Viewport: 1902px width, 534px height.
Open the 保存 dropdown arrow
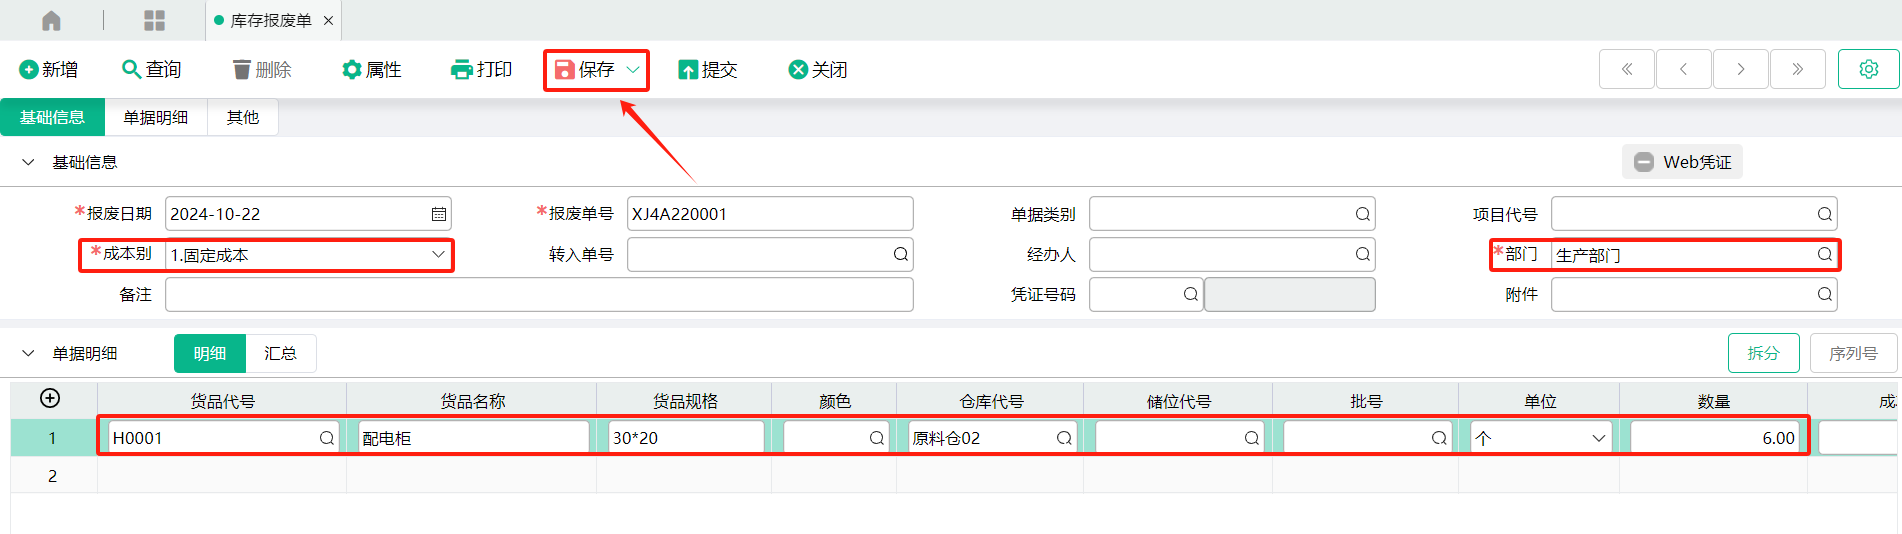(633, 70)
